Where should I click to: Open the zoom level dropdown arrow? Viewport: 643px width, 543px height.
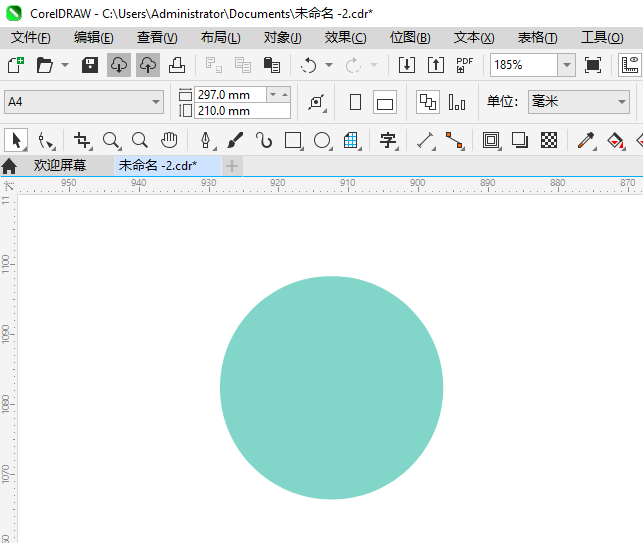567,65
